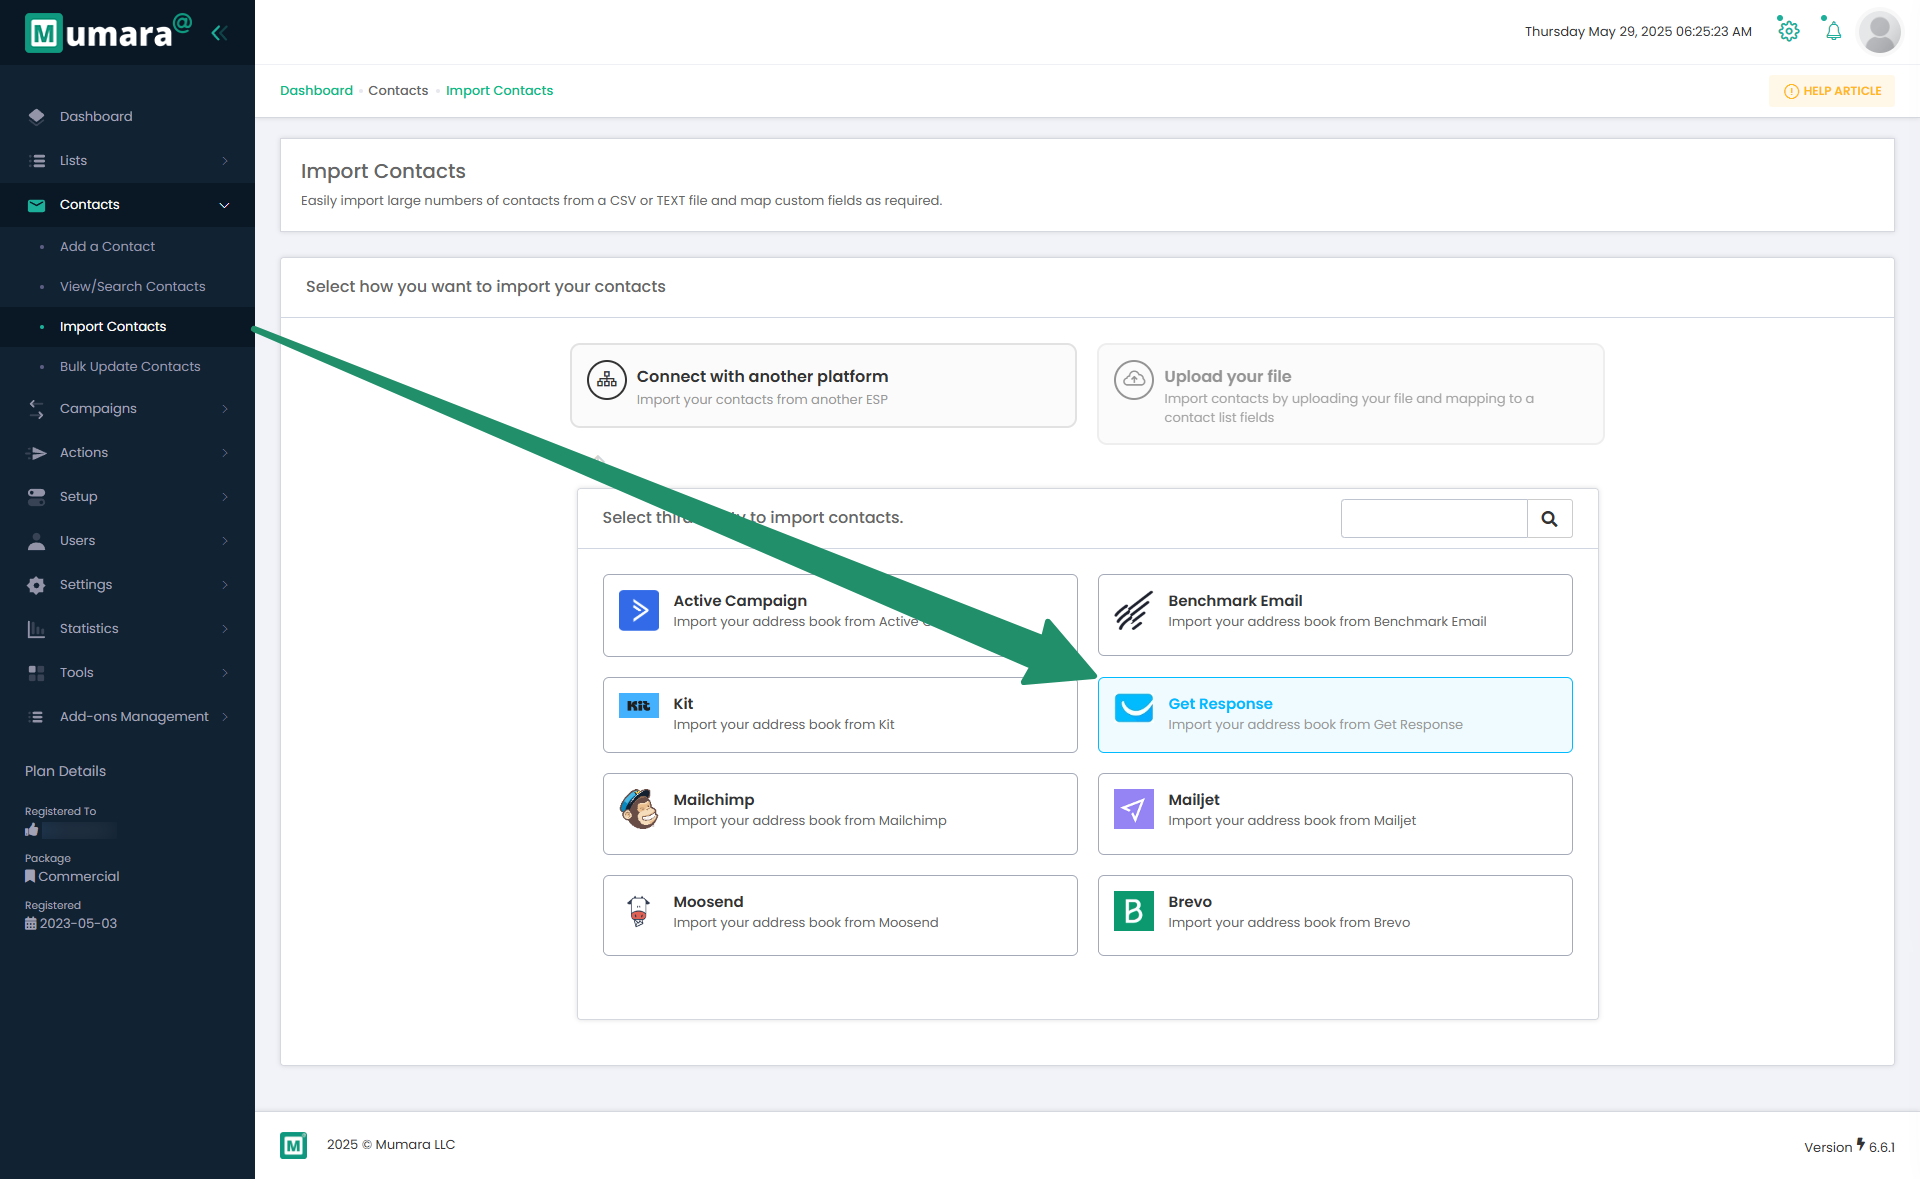Click the Contacts envelope sidebar icon

pyautogui.click(x=36, y=205)
